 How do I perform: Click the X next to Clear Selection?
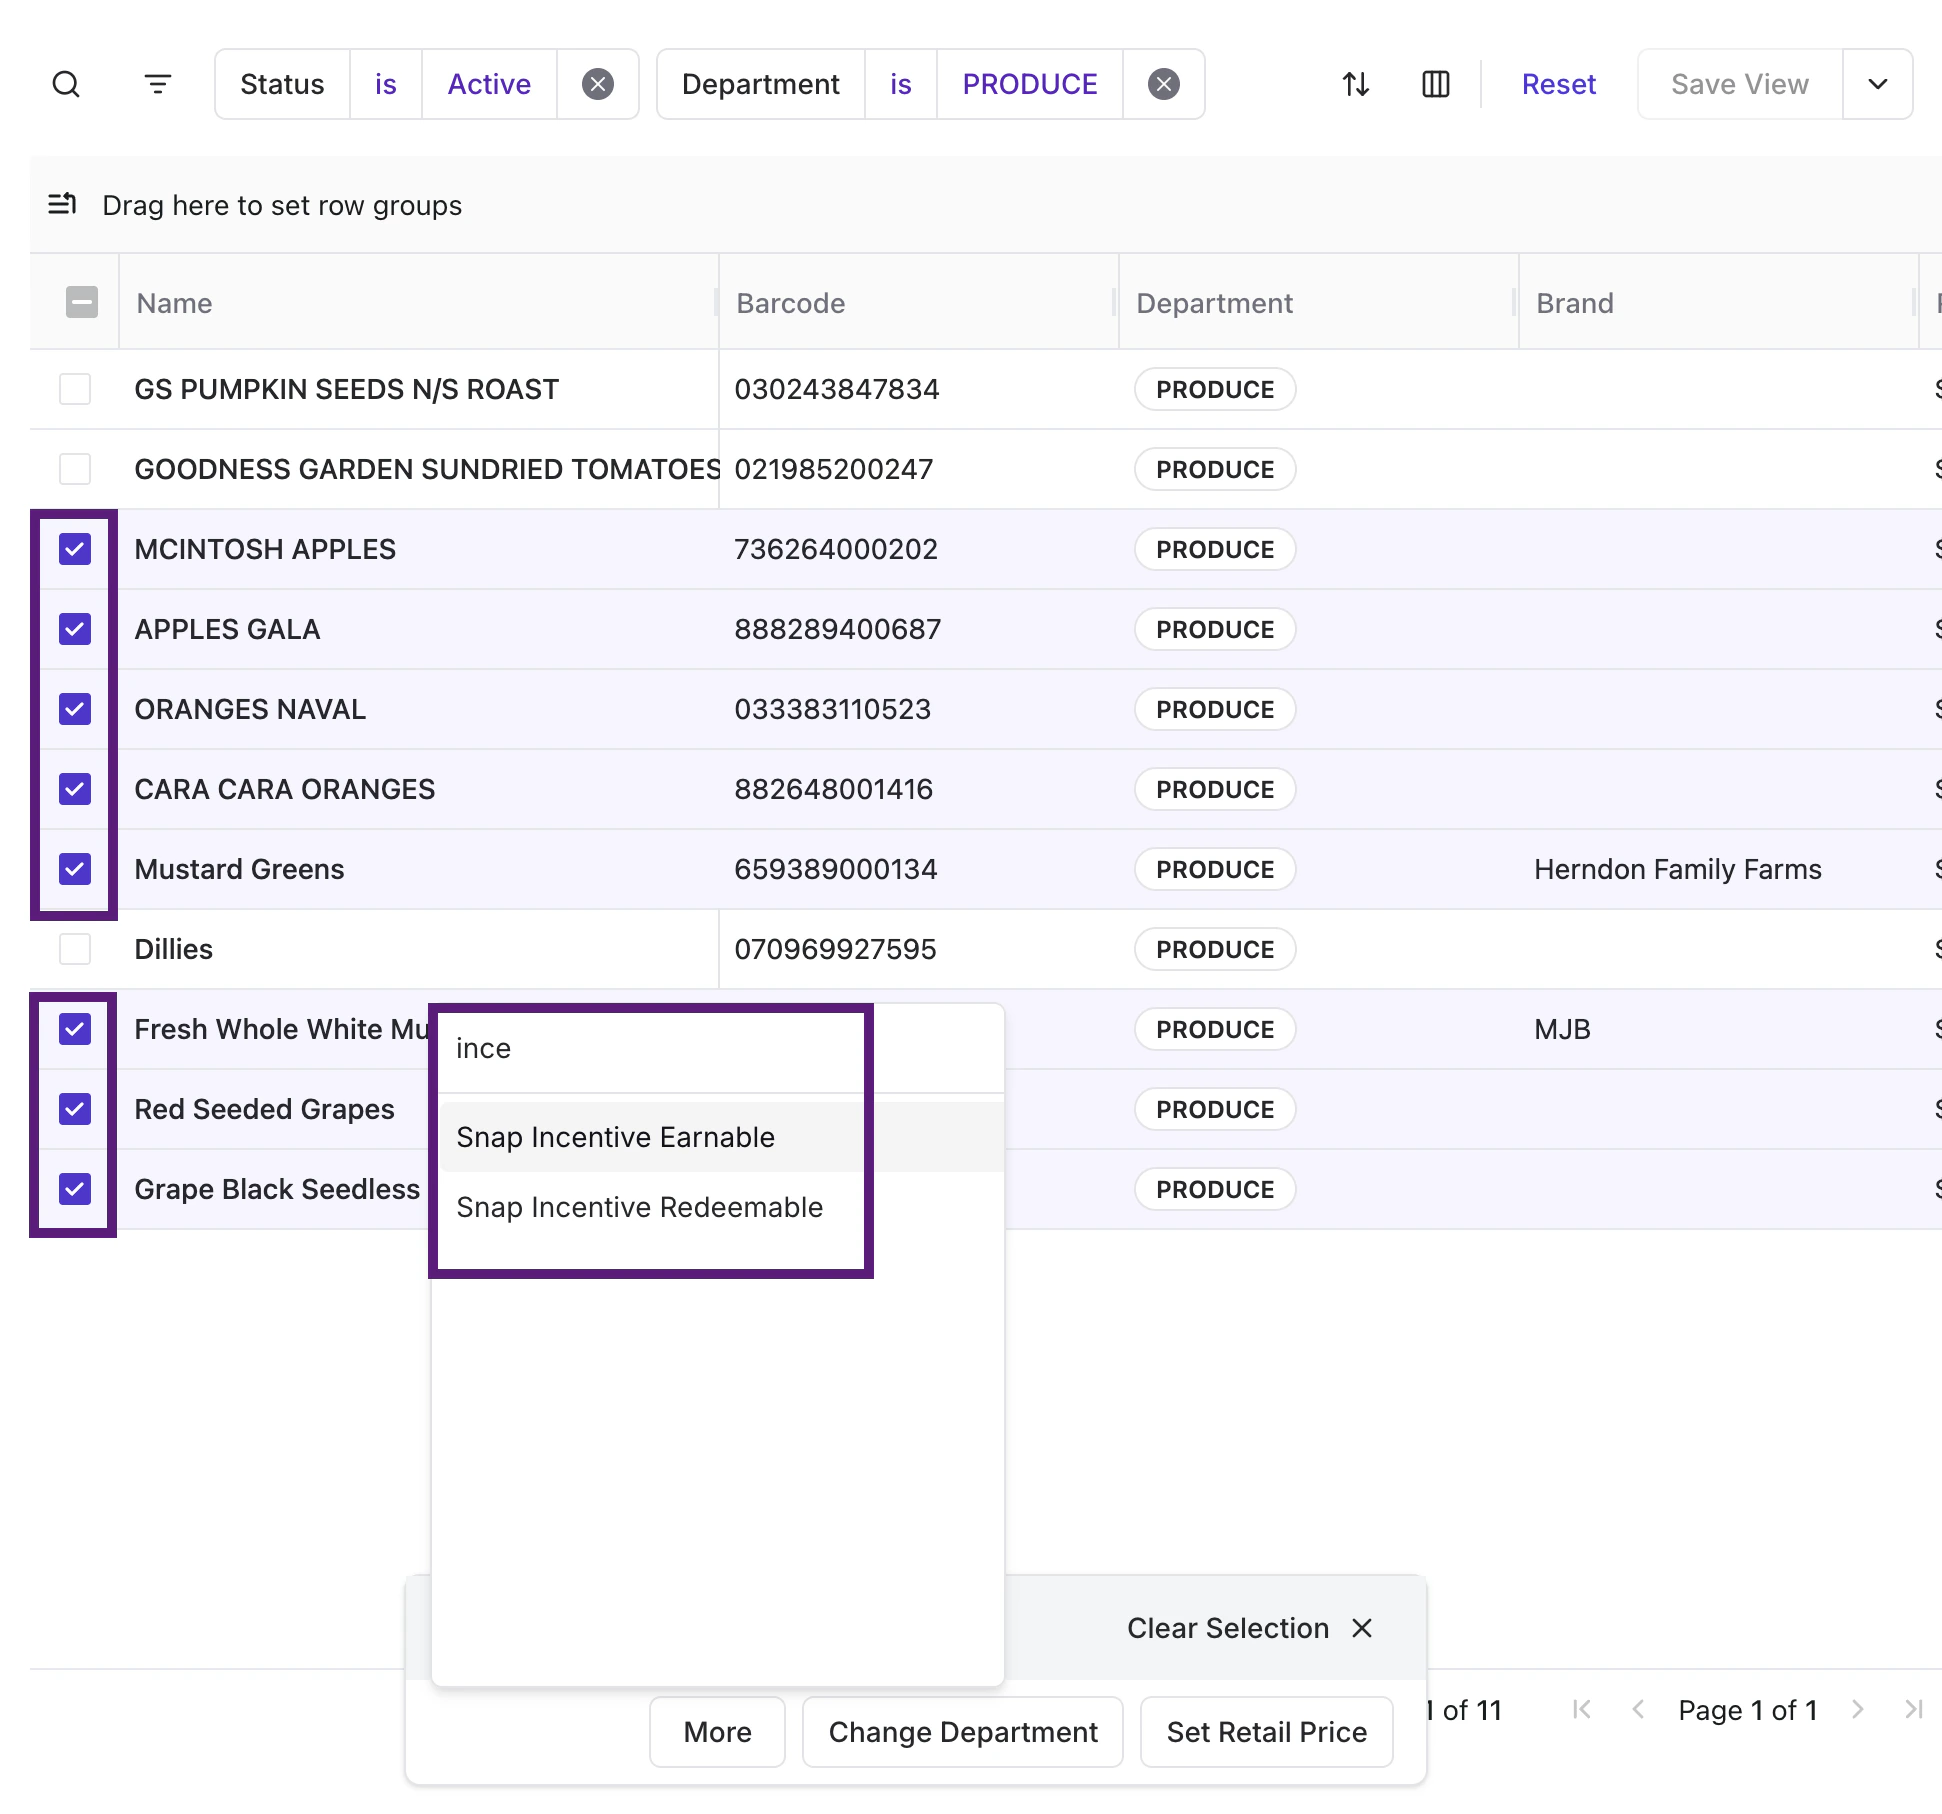[x=1362, y=1628]
